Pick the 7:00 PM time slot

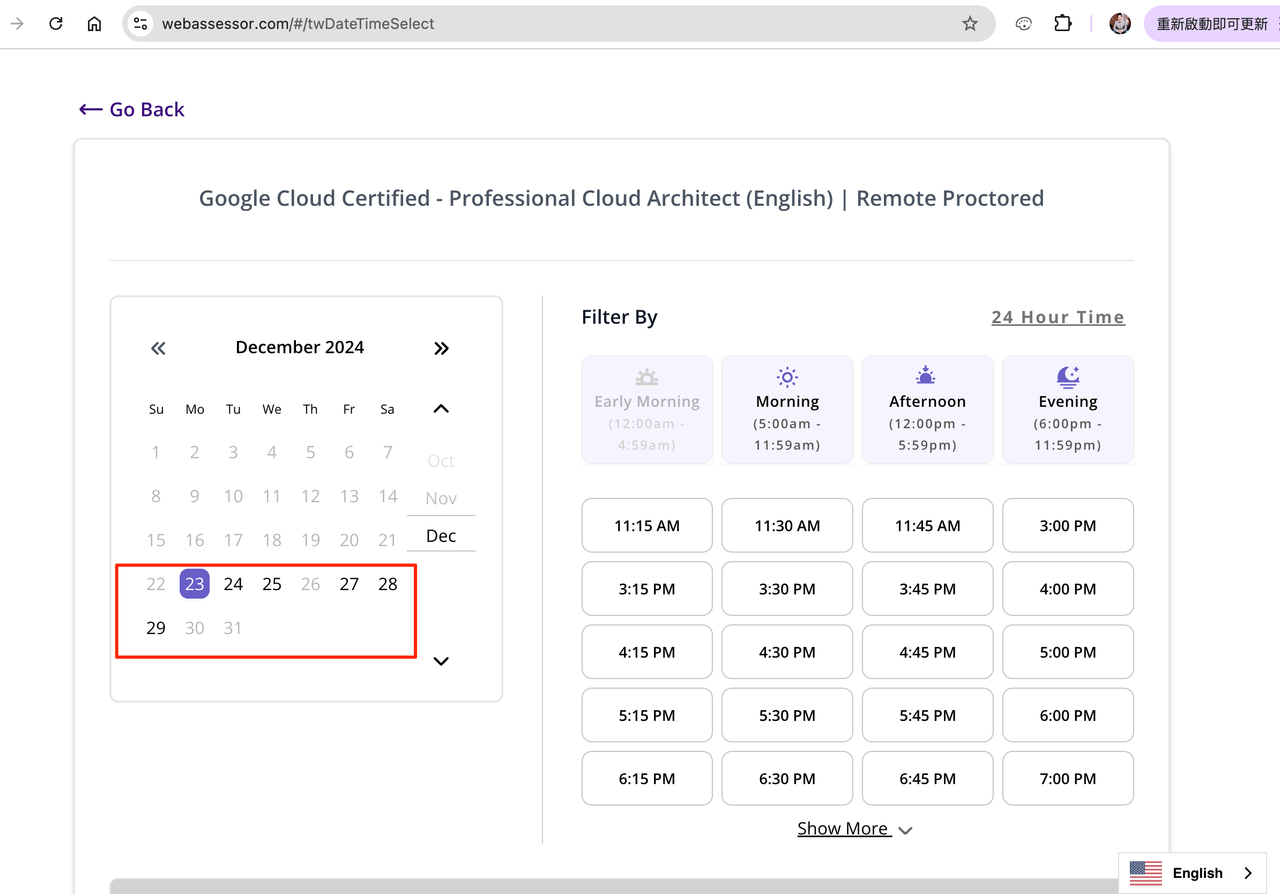pyautogui.click(x=1068, y=778)
